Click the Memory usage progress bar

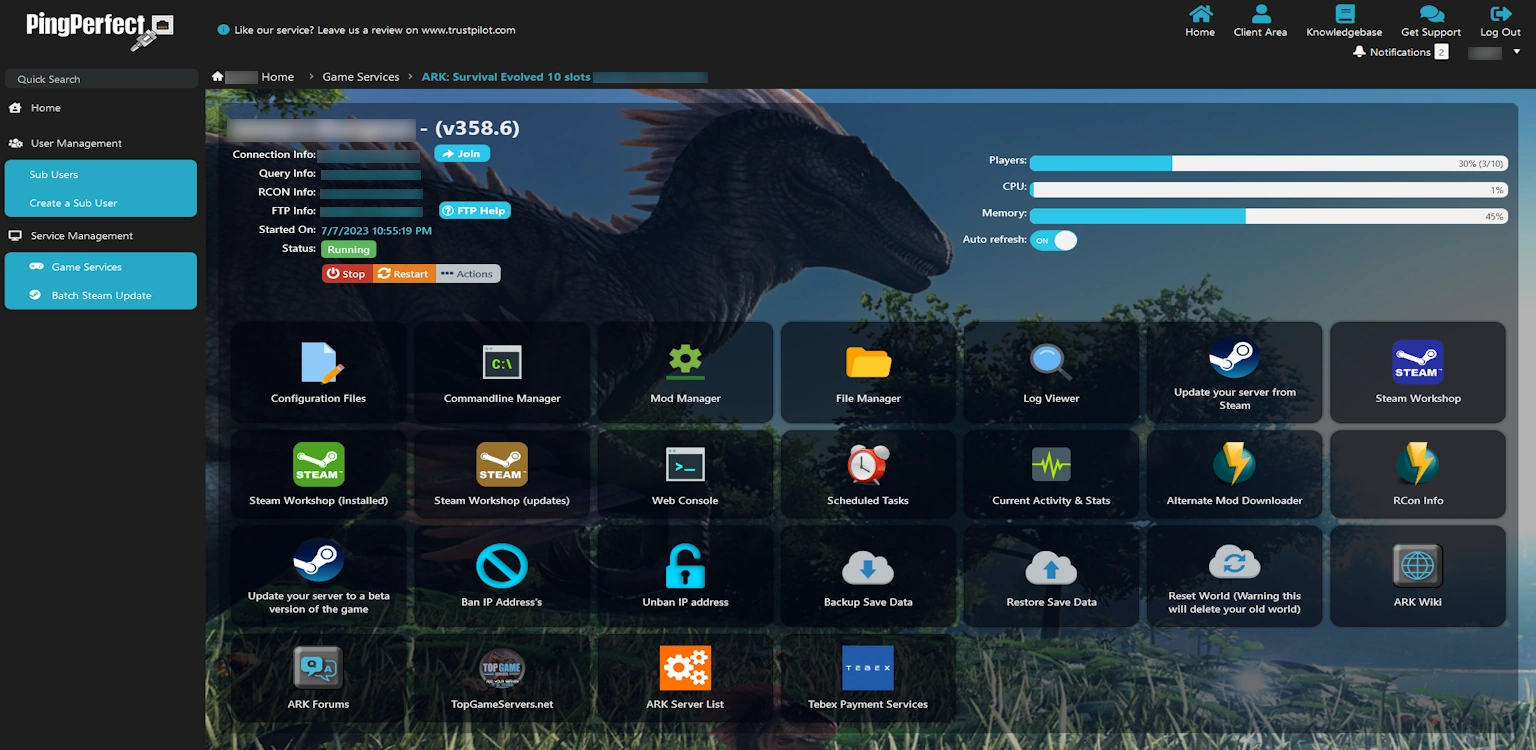pyautogui.click(x=1268, y=216)
